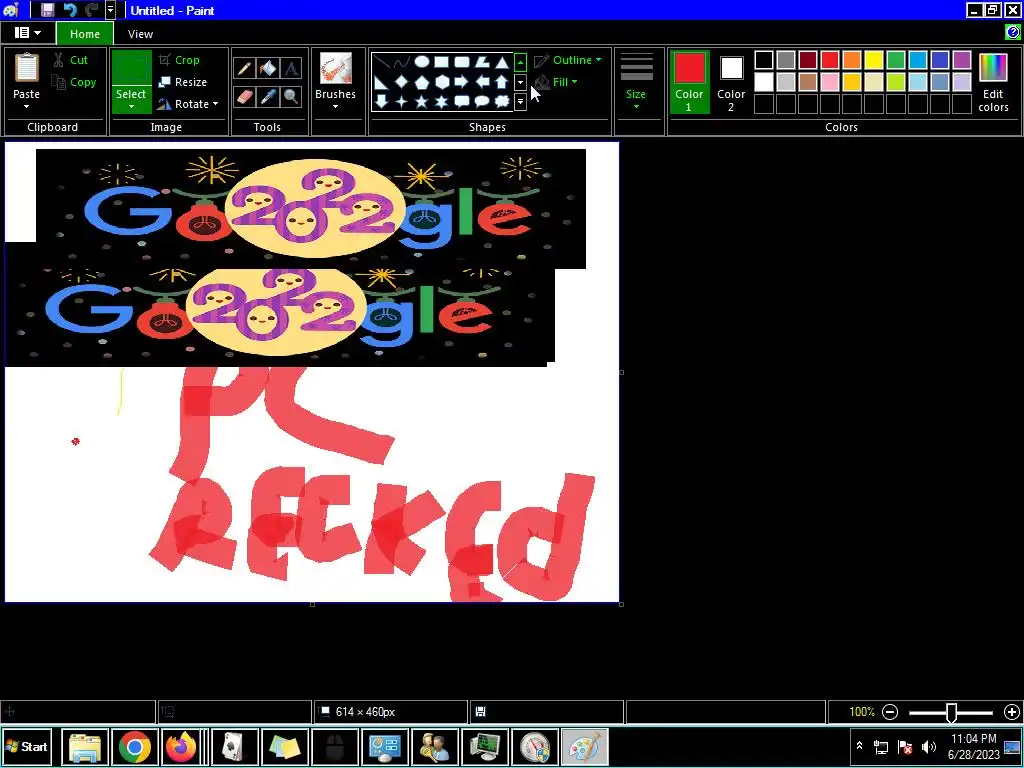Image resolution: width=1024 pixels, height=768 pixels.
Task: Click the Paste clipboard icon
Action: click(27, 68)
